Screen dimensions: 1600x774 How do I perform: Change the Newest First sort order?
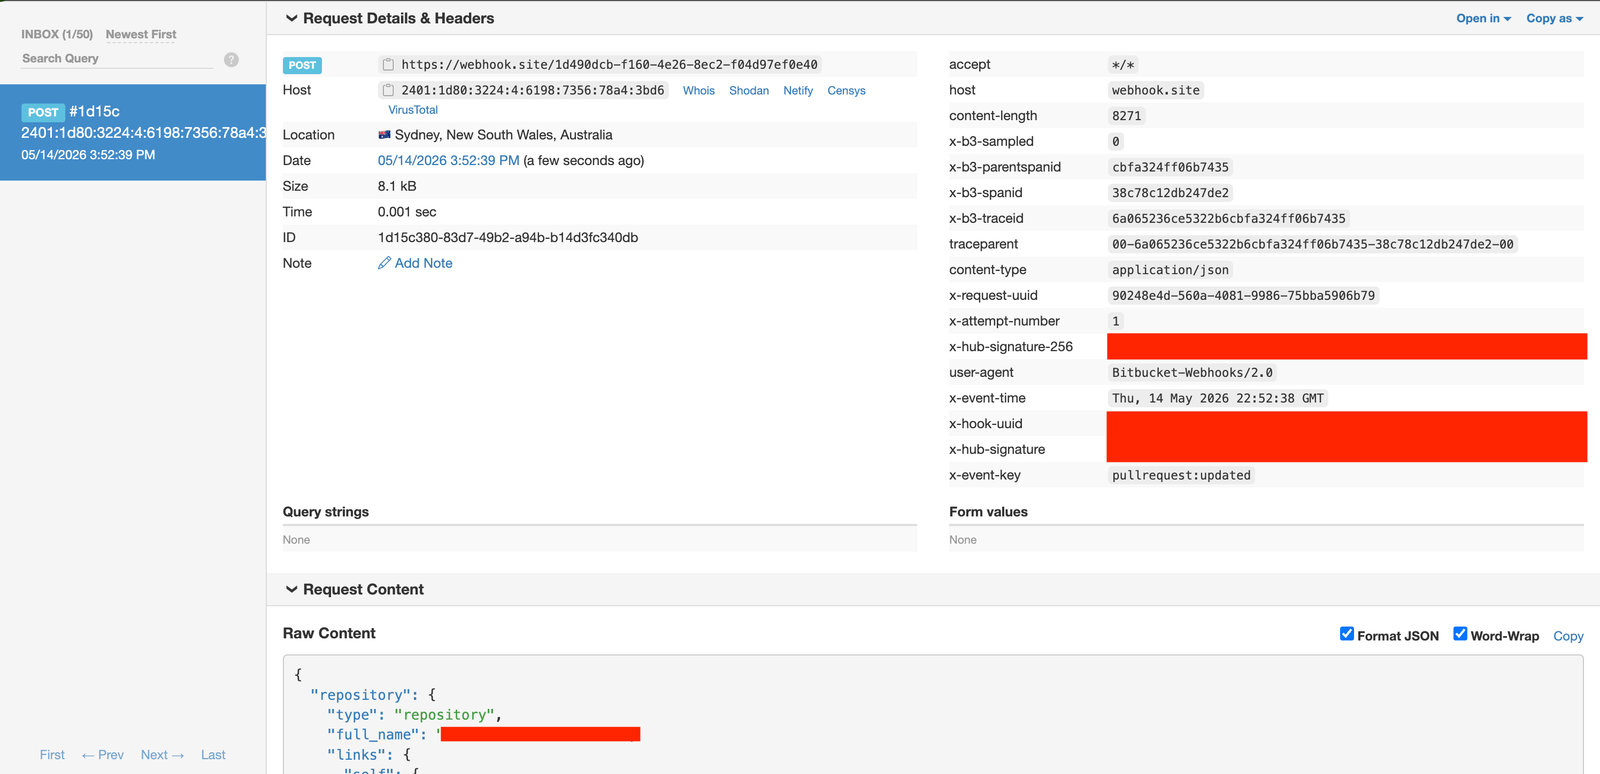141,34
